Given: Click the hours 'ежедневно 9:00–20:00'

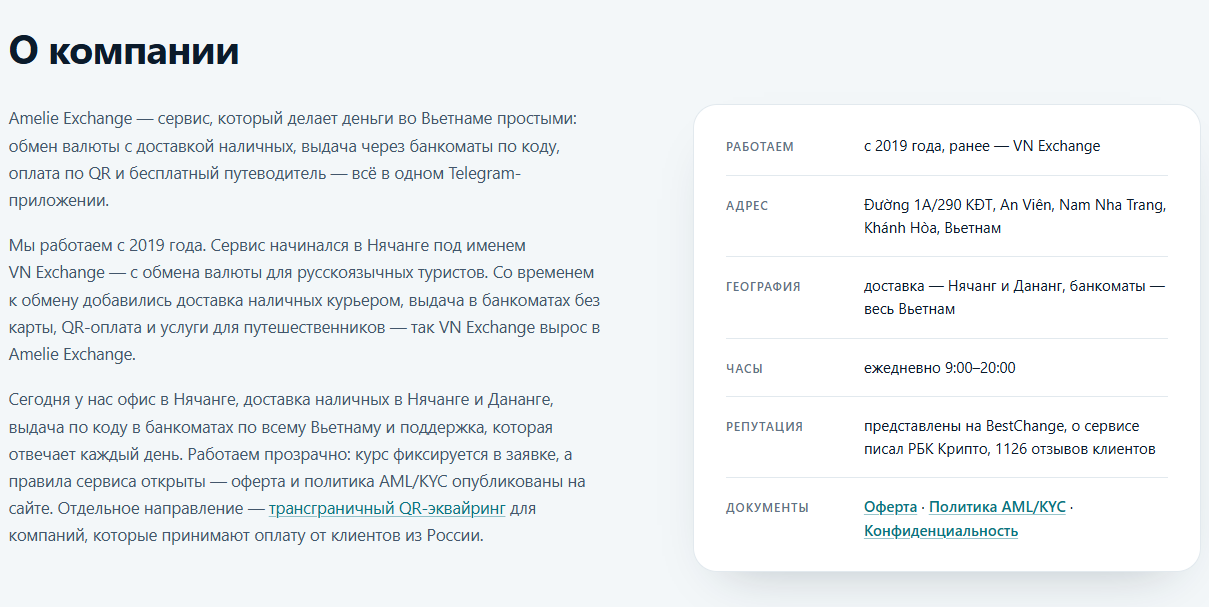Looking at the screenshot, I should (940, 368).
